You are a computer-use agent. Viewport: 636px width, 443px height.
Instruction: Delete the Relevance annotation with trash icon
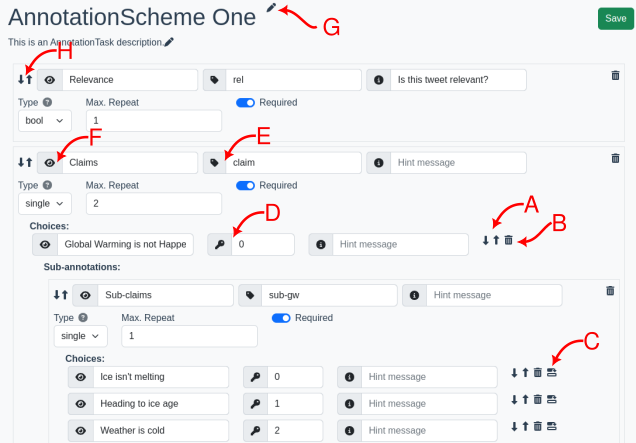click(615, 75)
